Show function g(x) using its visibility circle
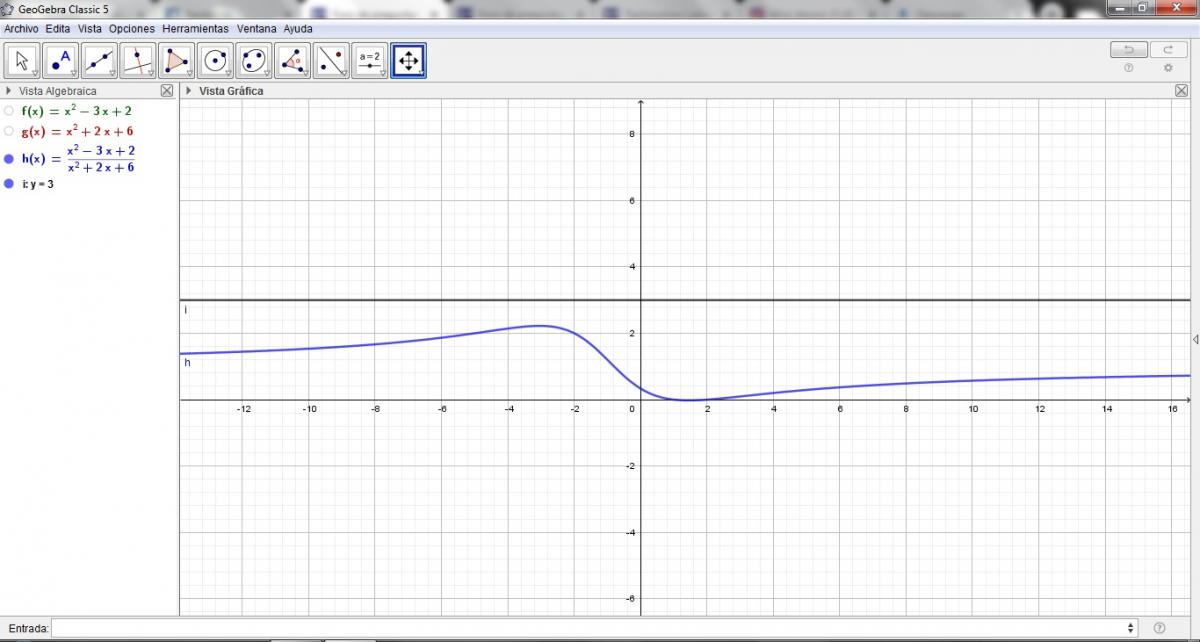 pos(9,131)
